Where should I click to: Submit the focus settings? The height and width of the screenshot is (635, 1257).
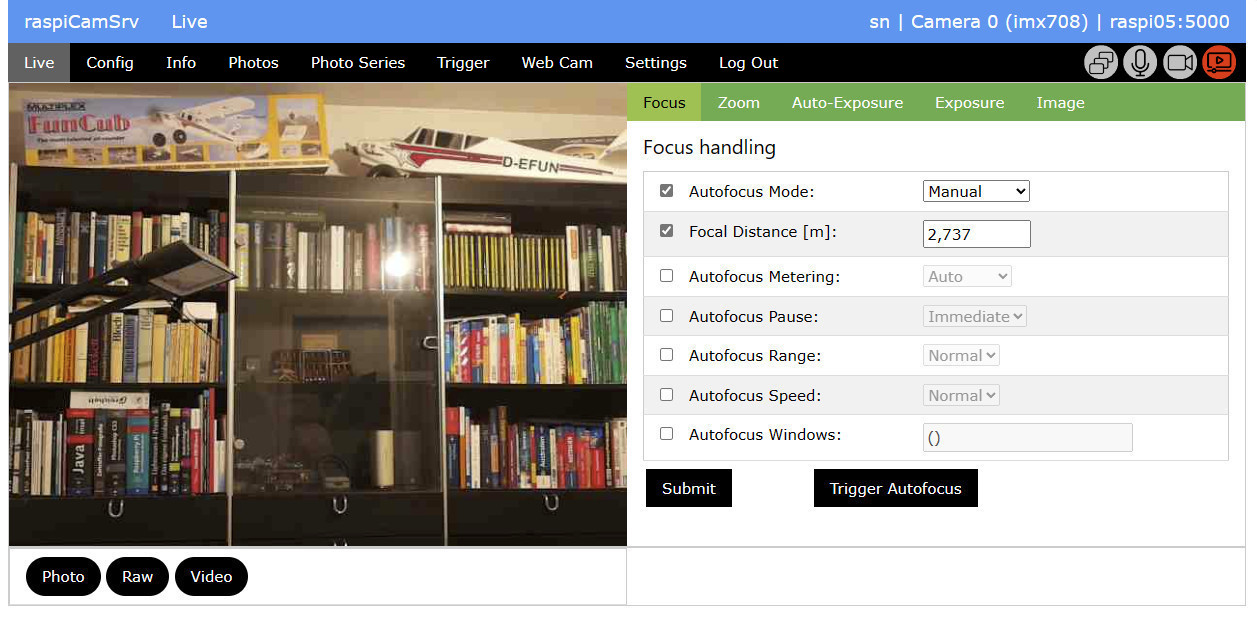(x=688, y=489)
